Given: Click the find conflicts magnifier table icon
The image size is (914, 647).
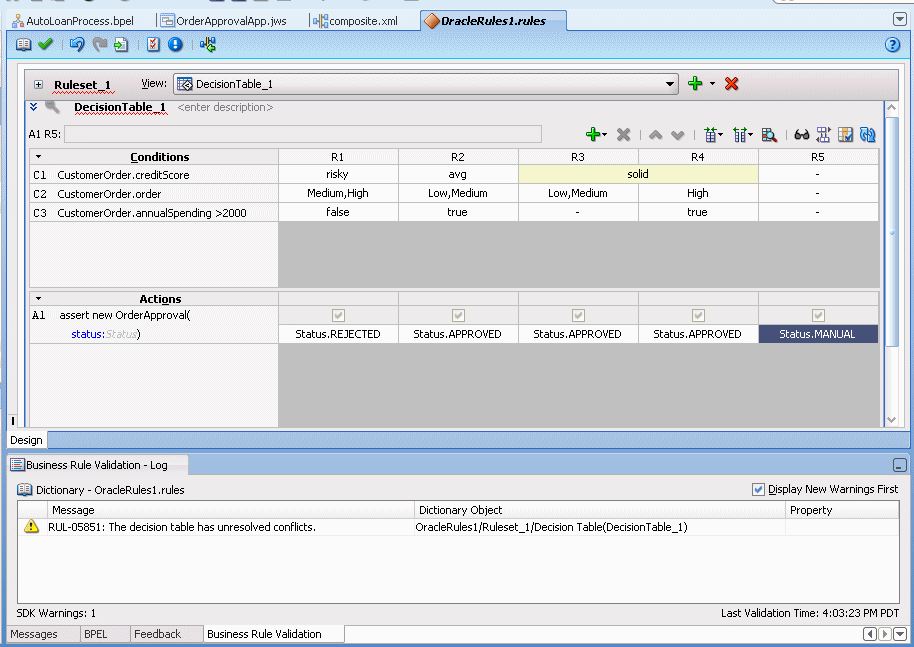Looking at the screenshot, I should coord(769,135).
